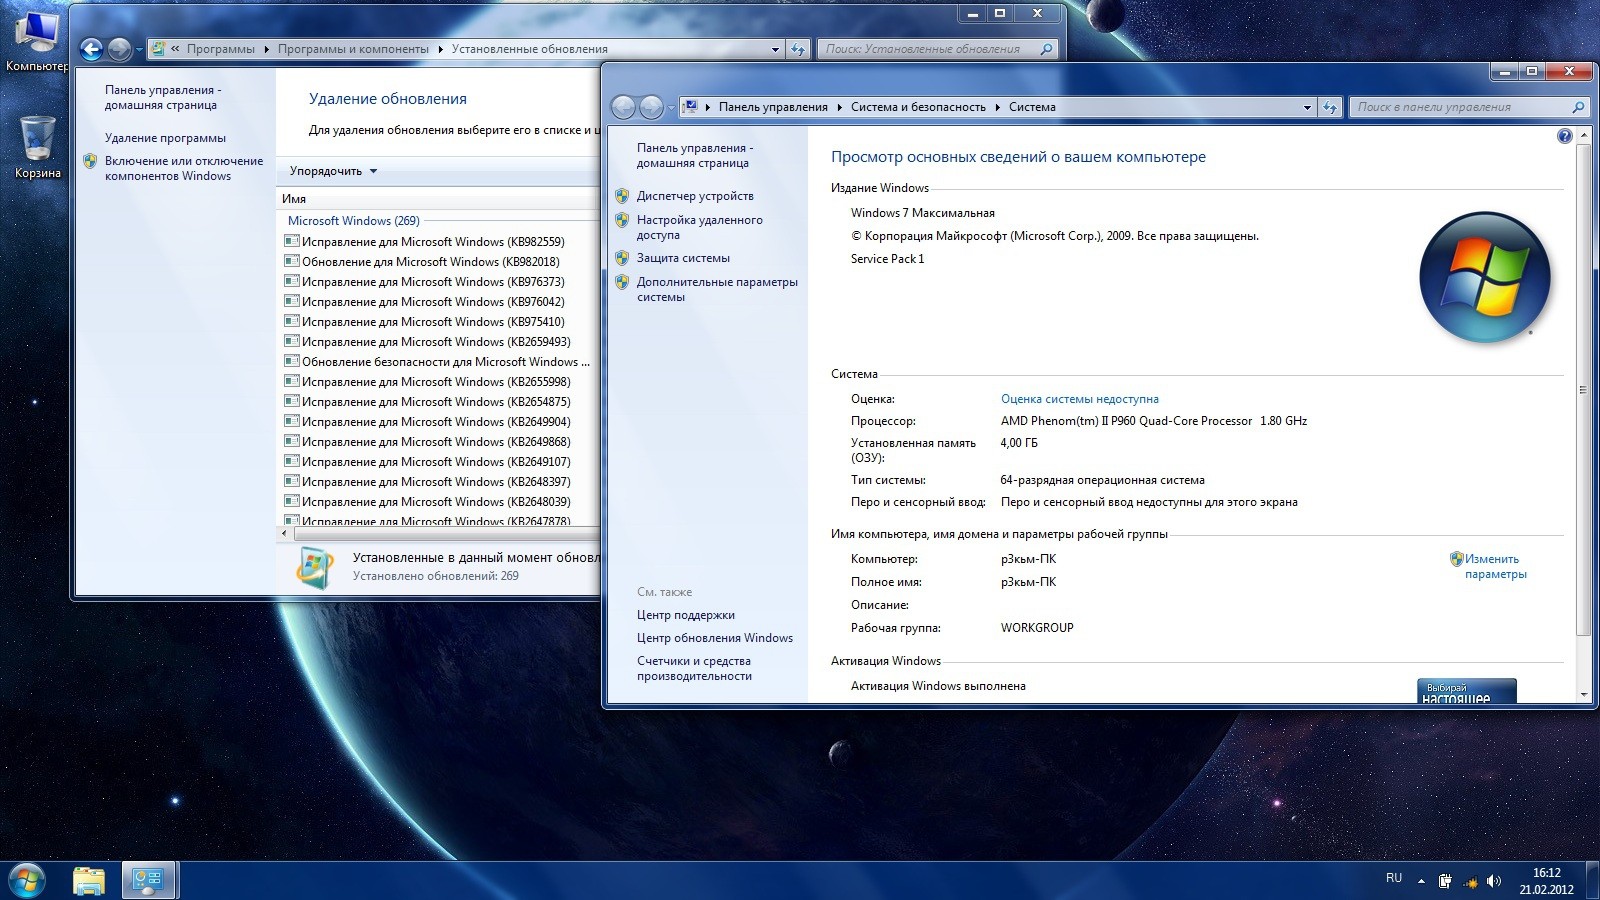Go back in Installed Updates window
Screen dimensions: 1600x900
[91, 49]
